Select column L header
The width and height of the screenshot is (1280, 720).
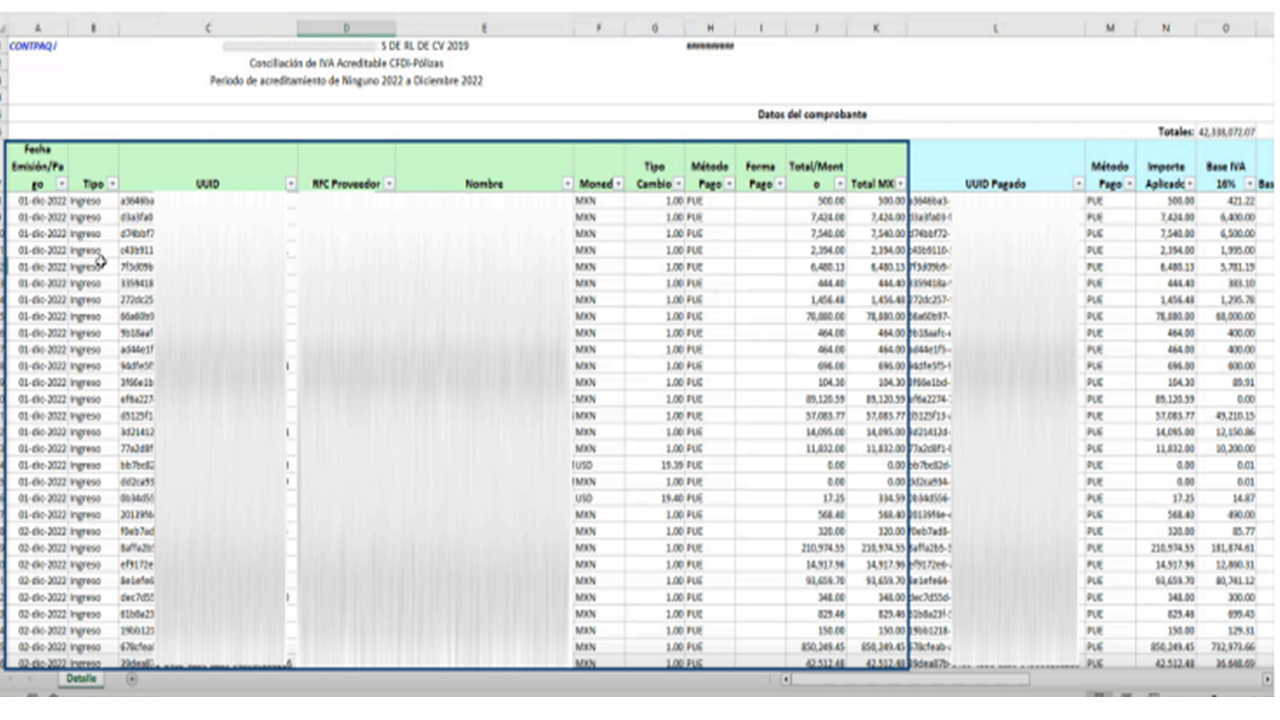996,29
